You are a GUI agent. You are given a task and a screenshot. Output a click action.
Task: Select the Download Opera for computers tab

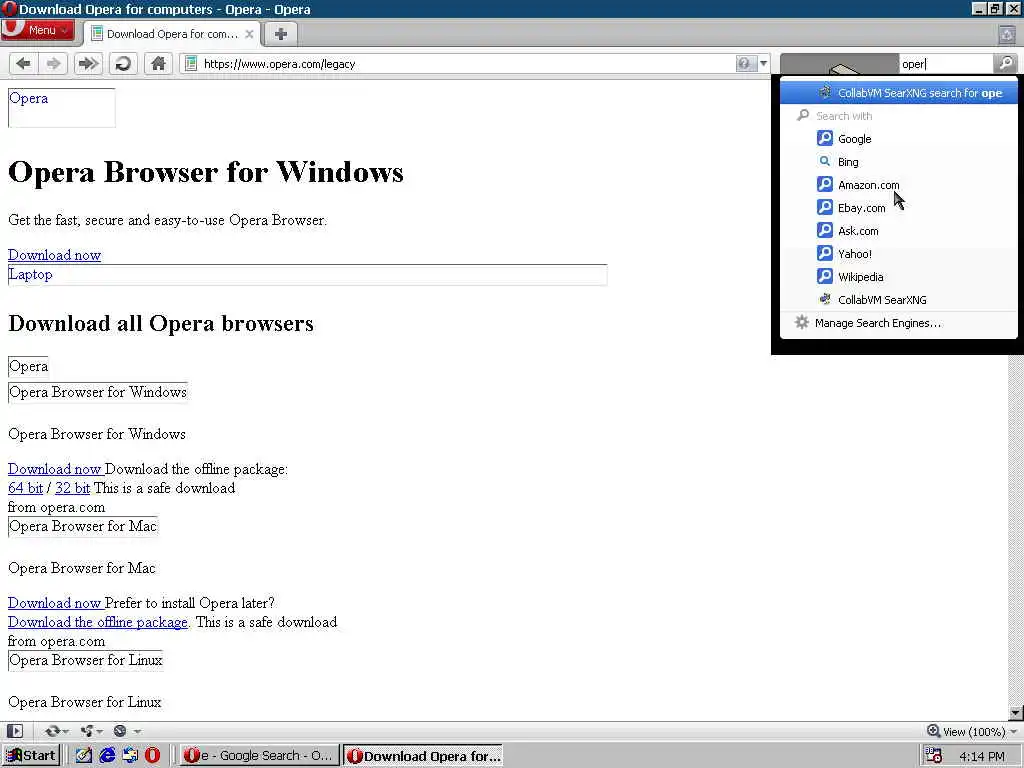tap(172, 34)
